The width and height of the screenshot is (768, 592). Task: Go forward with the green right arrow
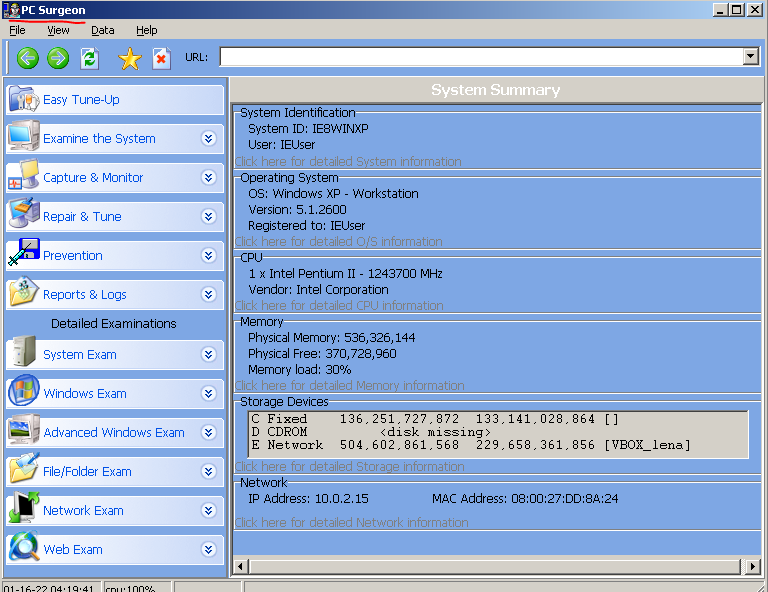(x=58, y=58)
